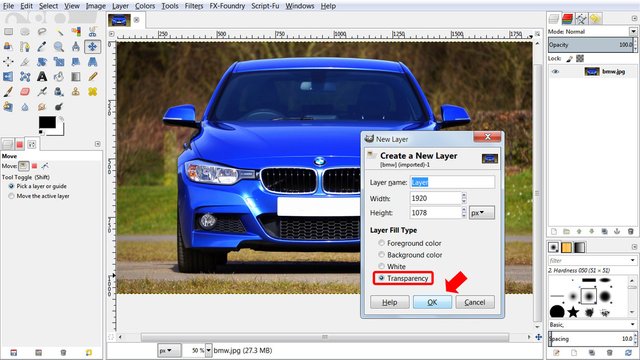The width and height of the screenshot is (640, 360).
Task: Select the Heal tool
Action: pyautogui.click(x=93, y=91)
